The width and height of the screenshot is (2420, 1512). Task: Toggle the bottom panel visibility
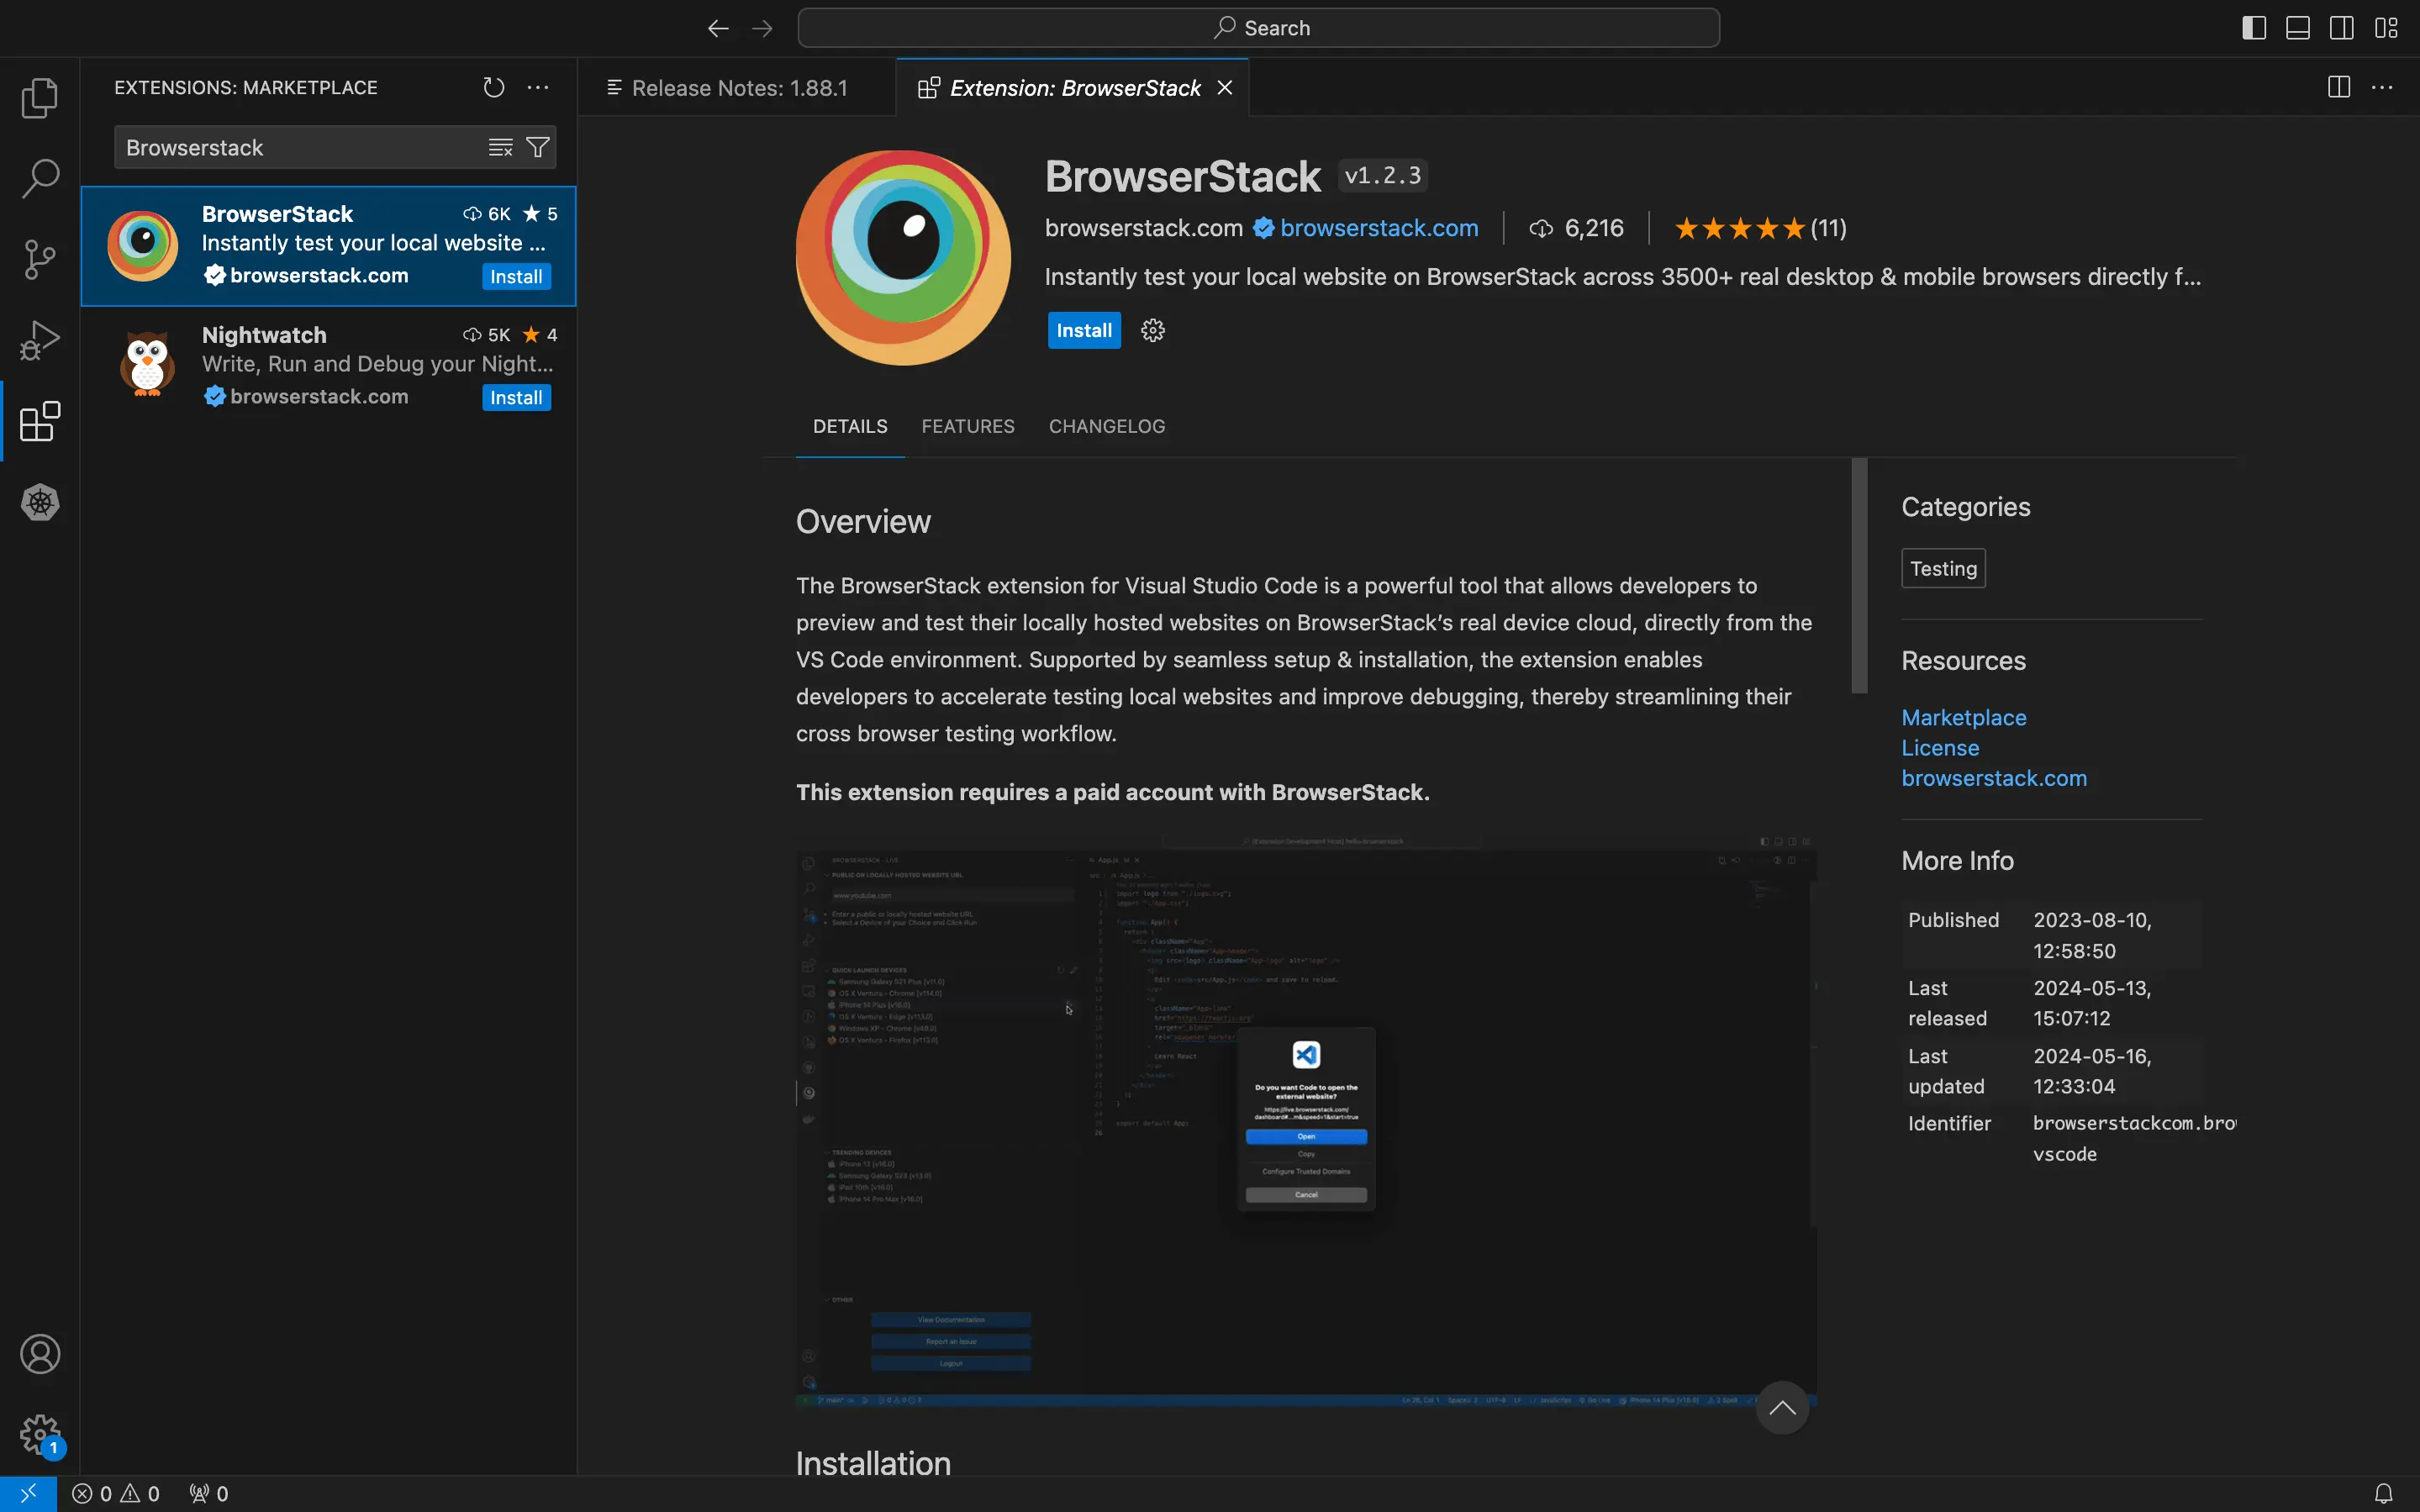point(2297,28)
